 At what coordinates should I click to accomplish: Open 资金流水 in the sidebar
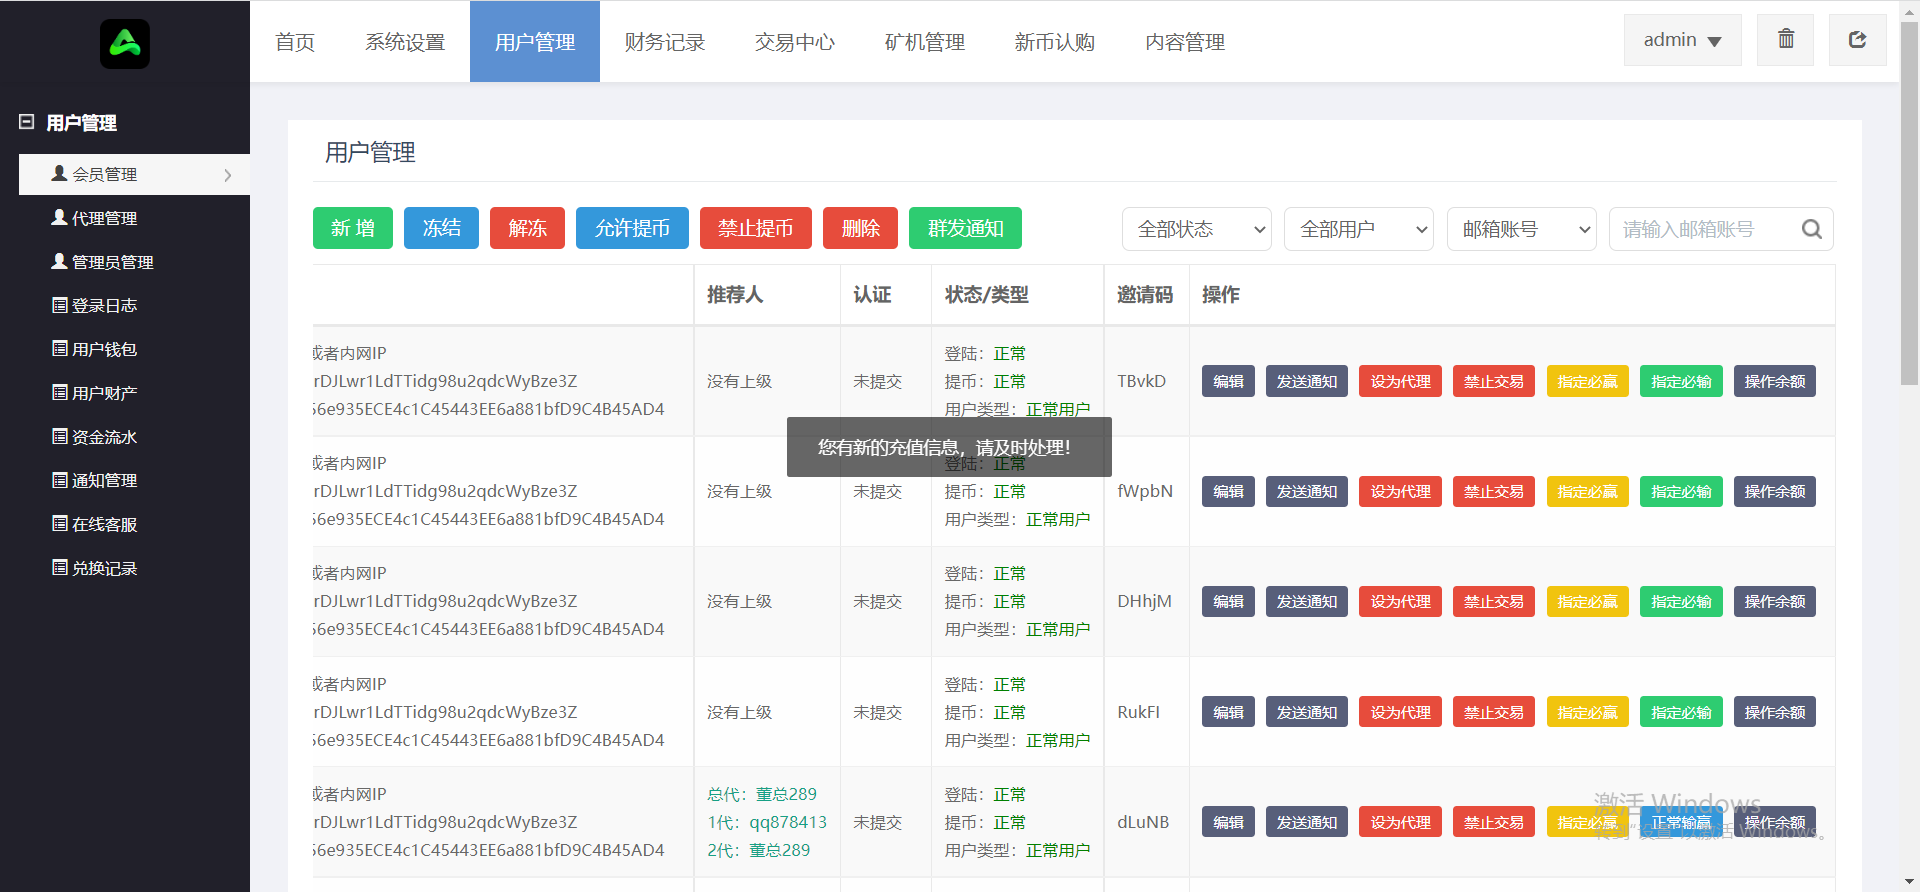pos(94,437)
